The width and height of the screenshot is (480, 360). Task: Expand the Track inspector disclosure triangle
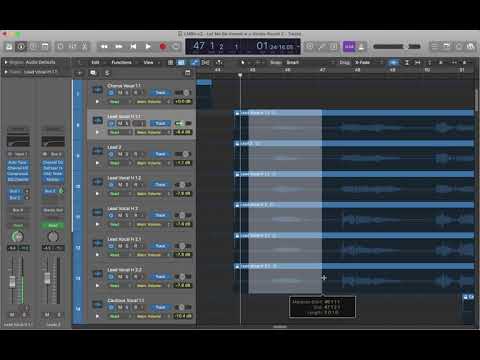pyautogui.click(x=6, y=72)
